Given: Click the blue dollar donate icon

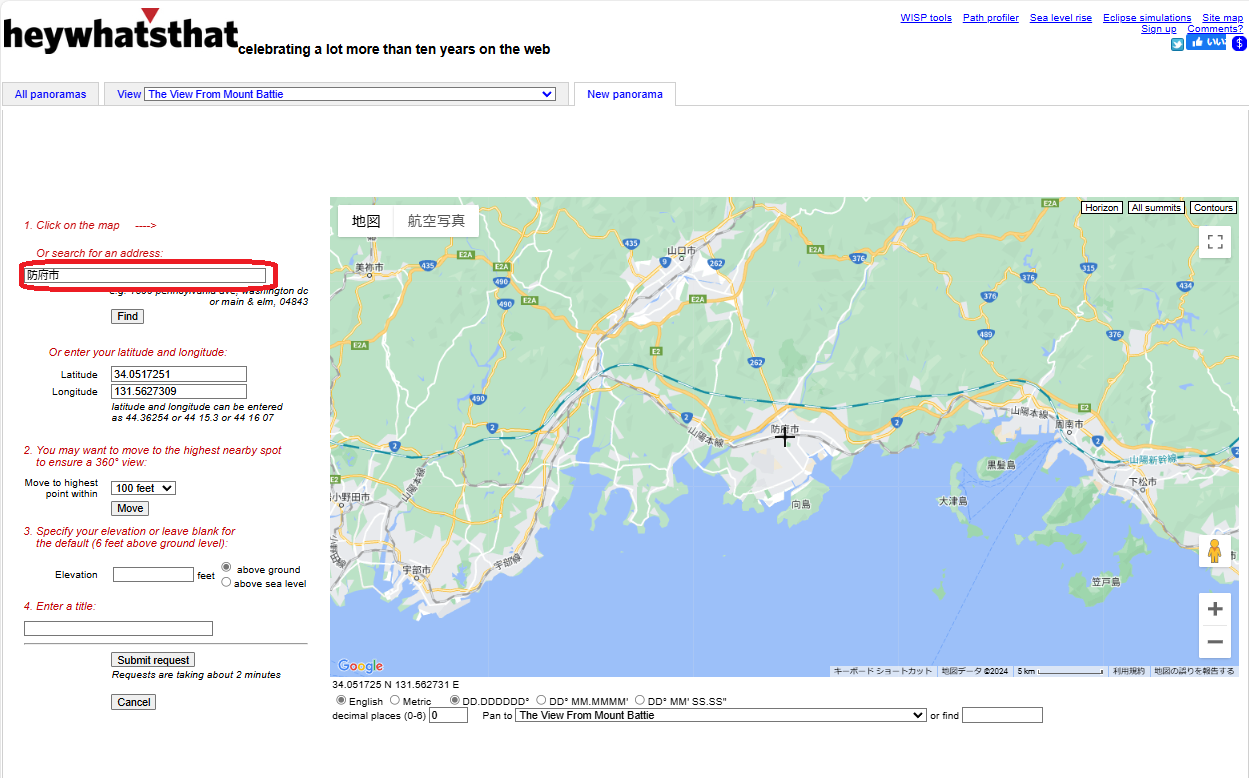Looking at the screenshot, I should [1239, 44].
